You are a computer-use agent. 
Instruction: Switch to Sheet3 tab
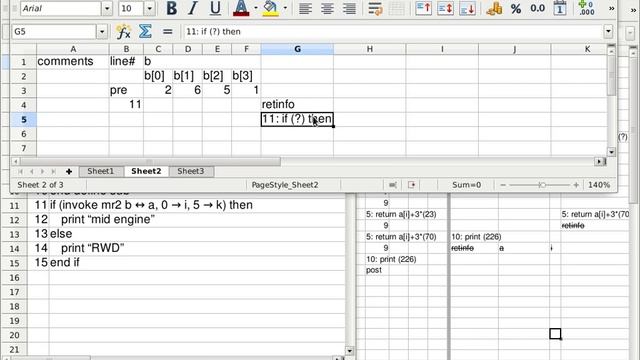[191, 171]
